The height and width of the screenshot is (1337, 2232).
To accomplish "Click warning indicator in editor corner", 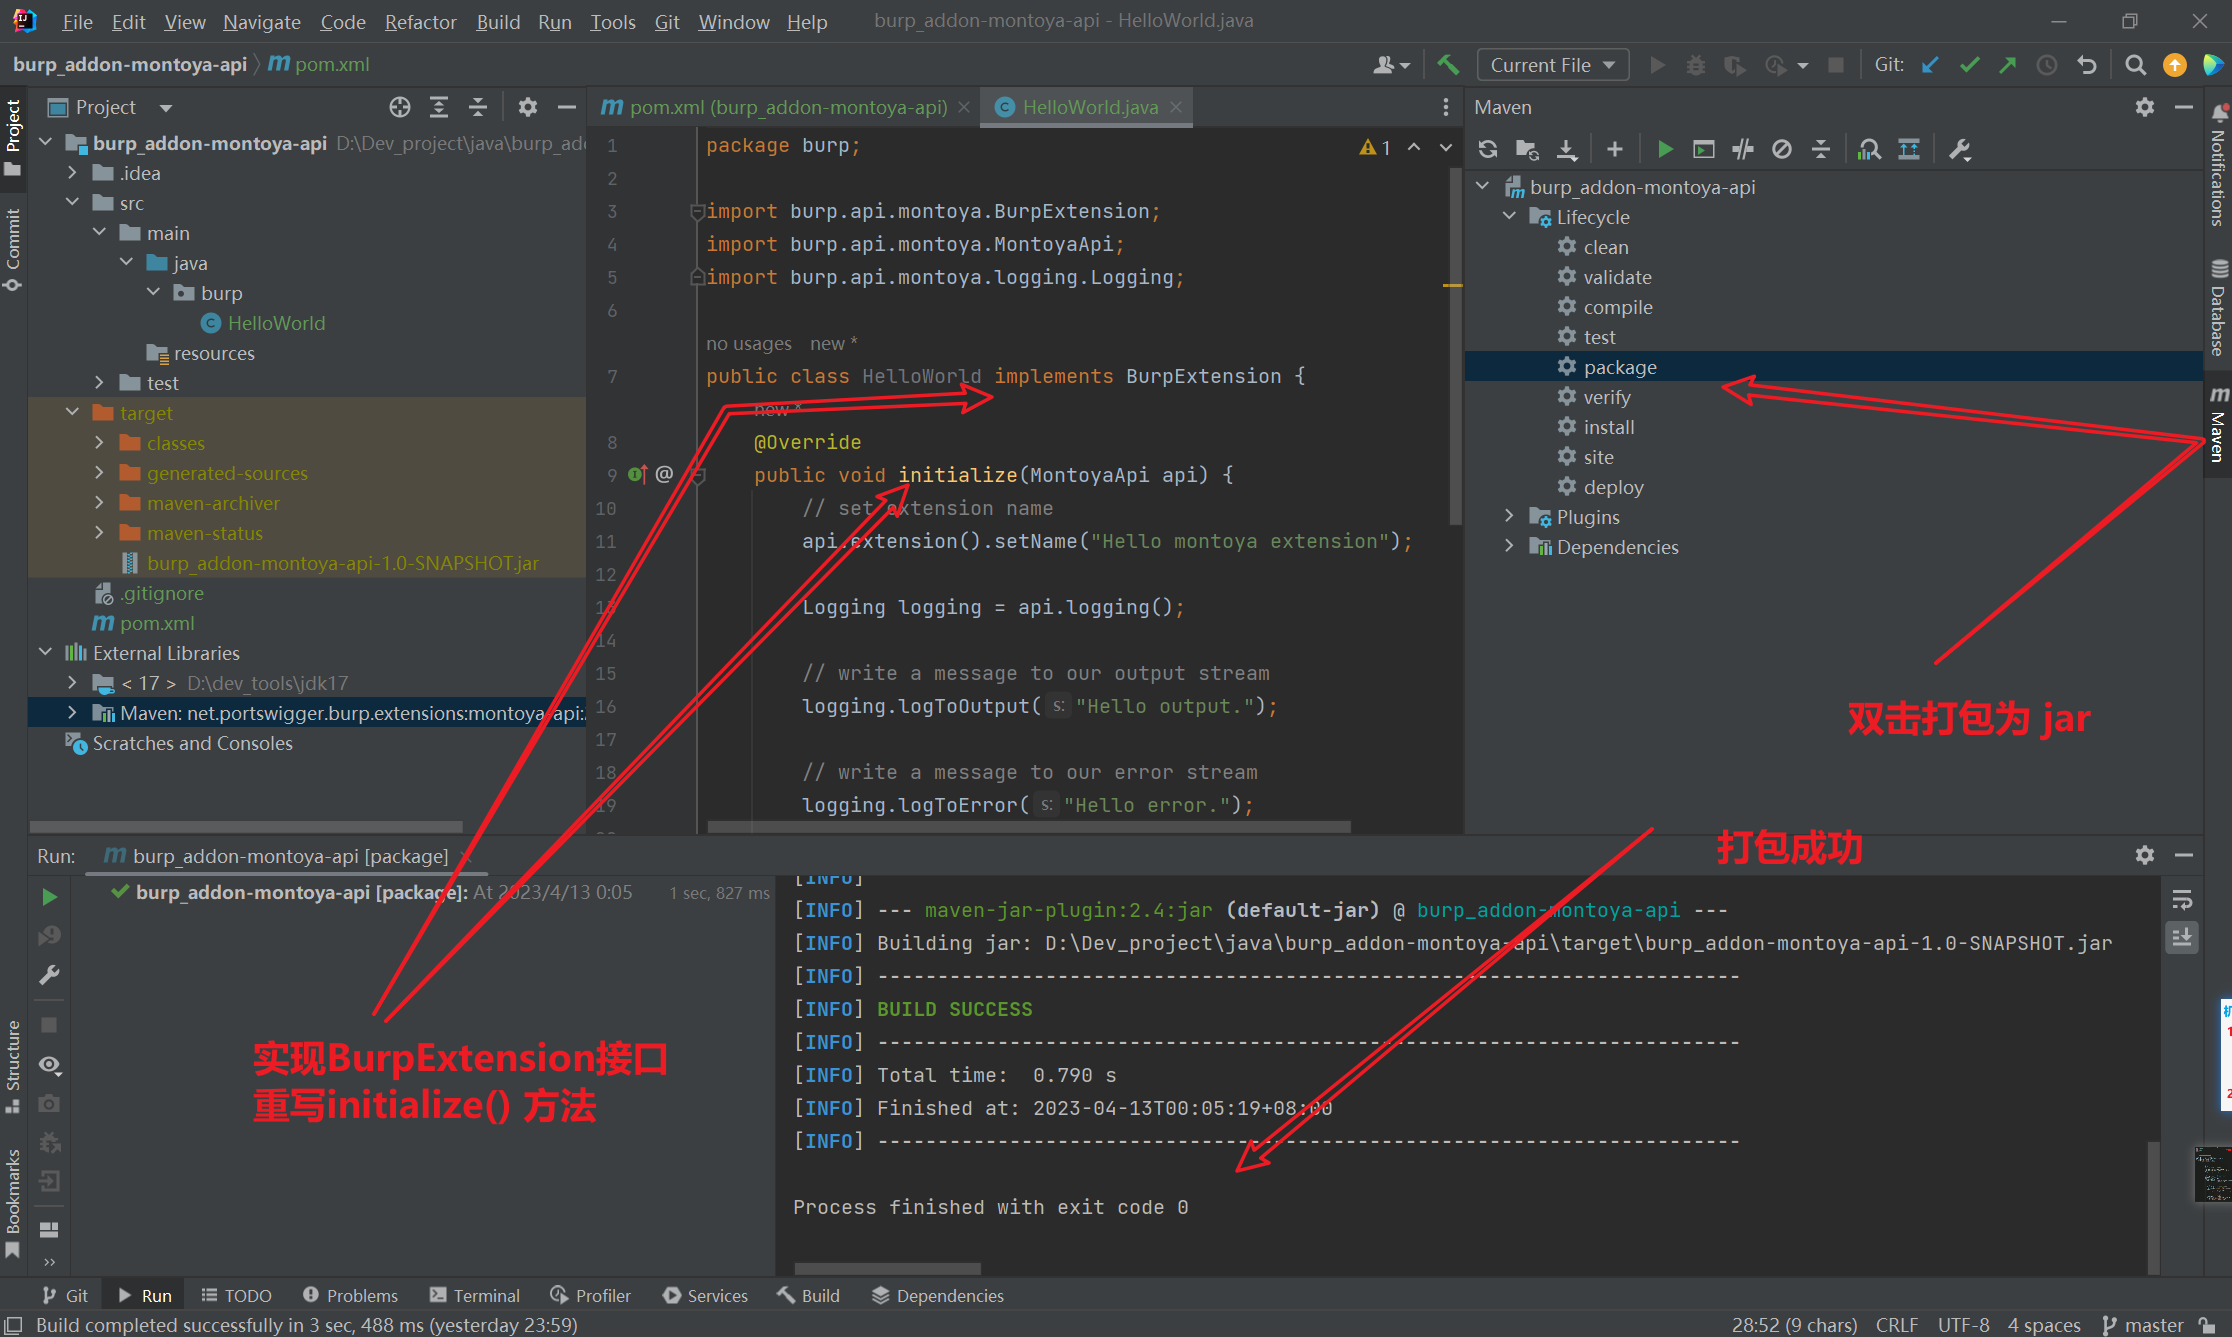I will coord(1375,147).
